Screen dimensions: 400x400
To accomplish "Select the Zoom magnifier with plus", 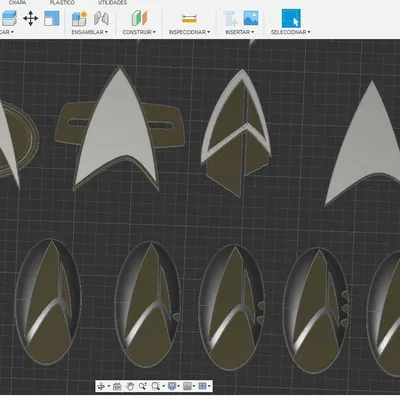I will point(143,386).
